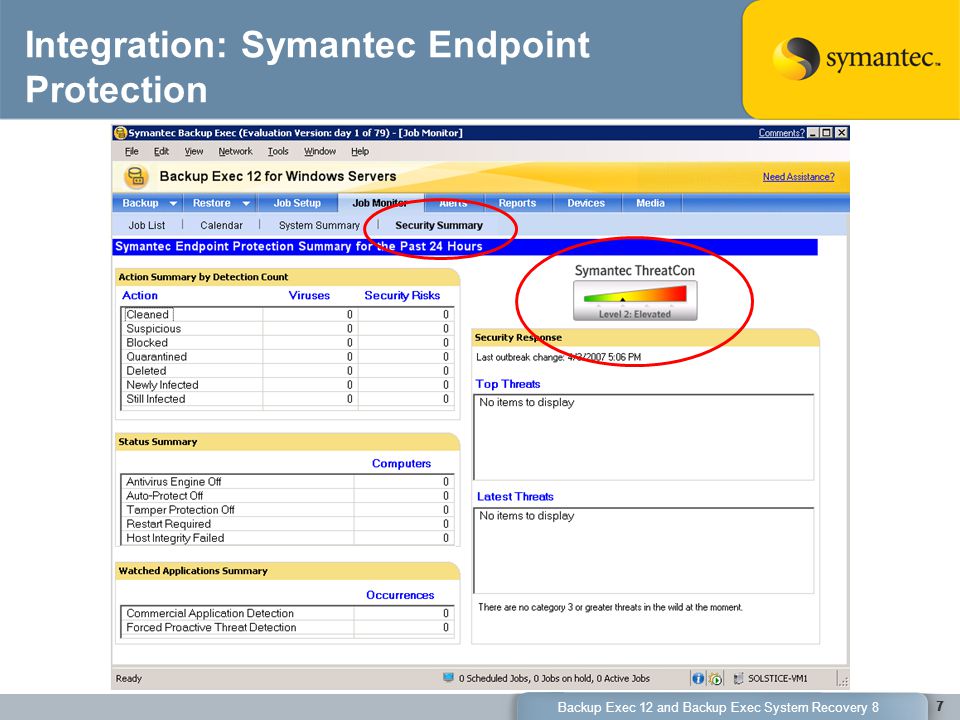
Task: Click the Viruses column header
Action: tap(309, 295)
